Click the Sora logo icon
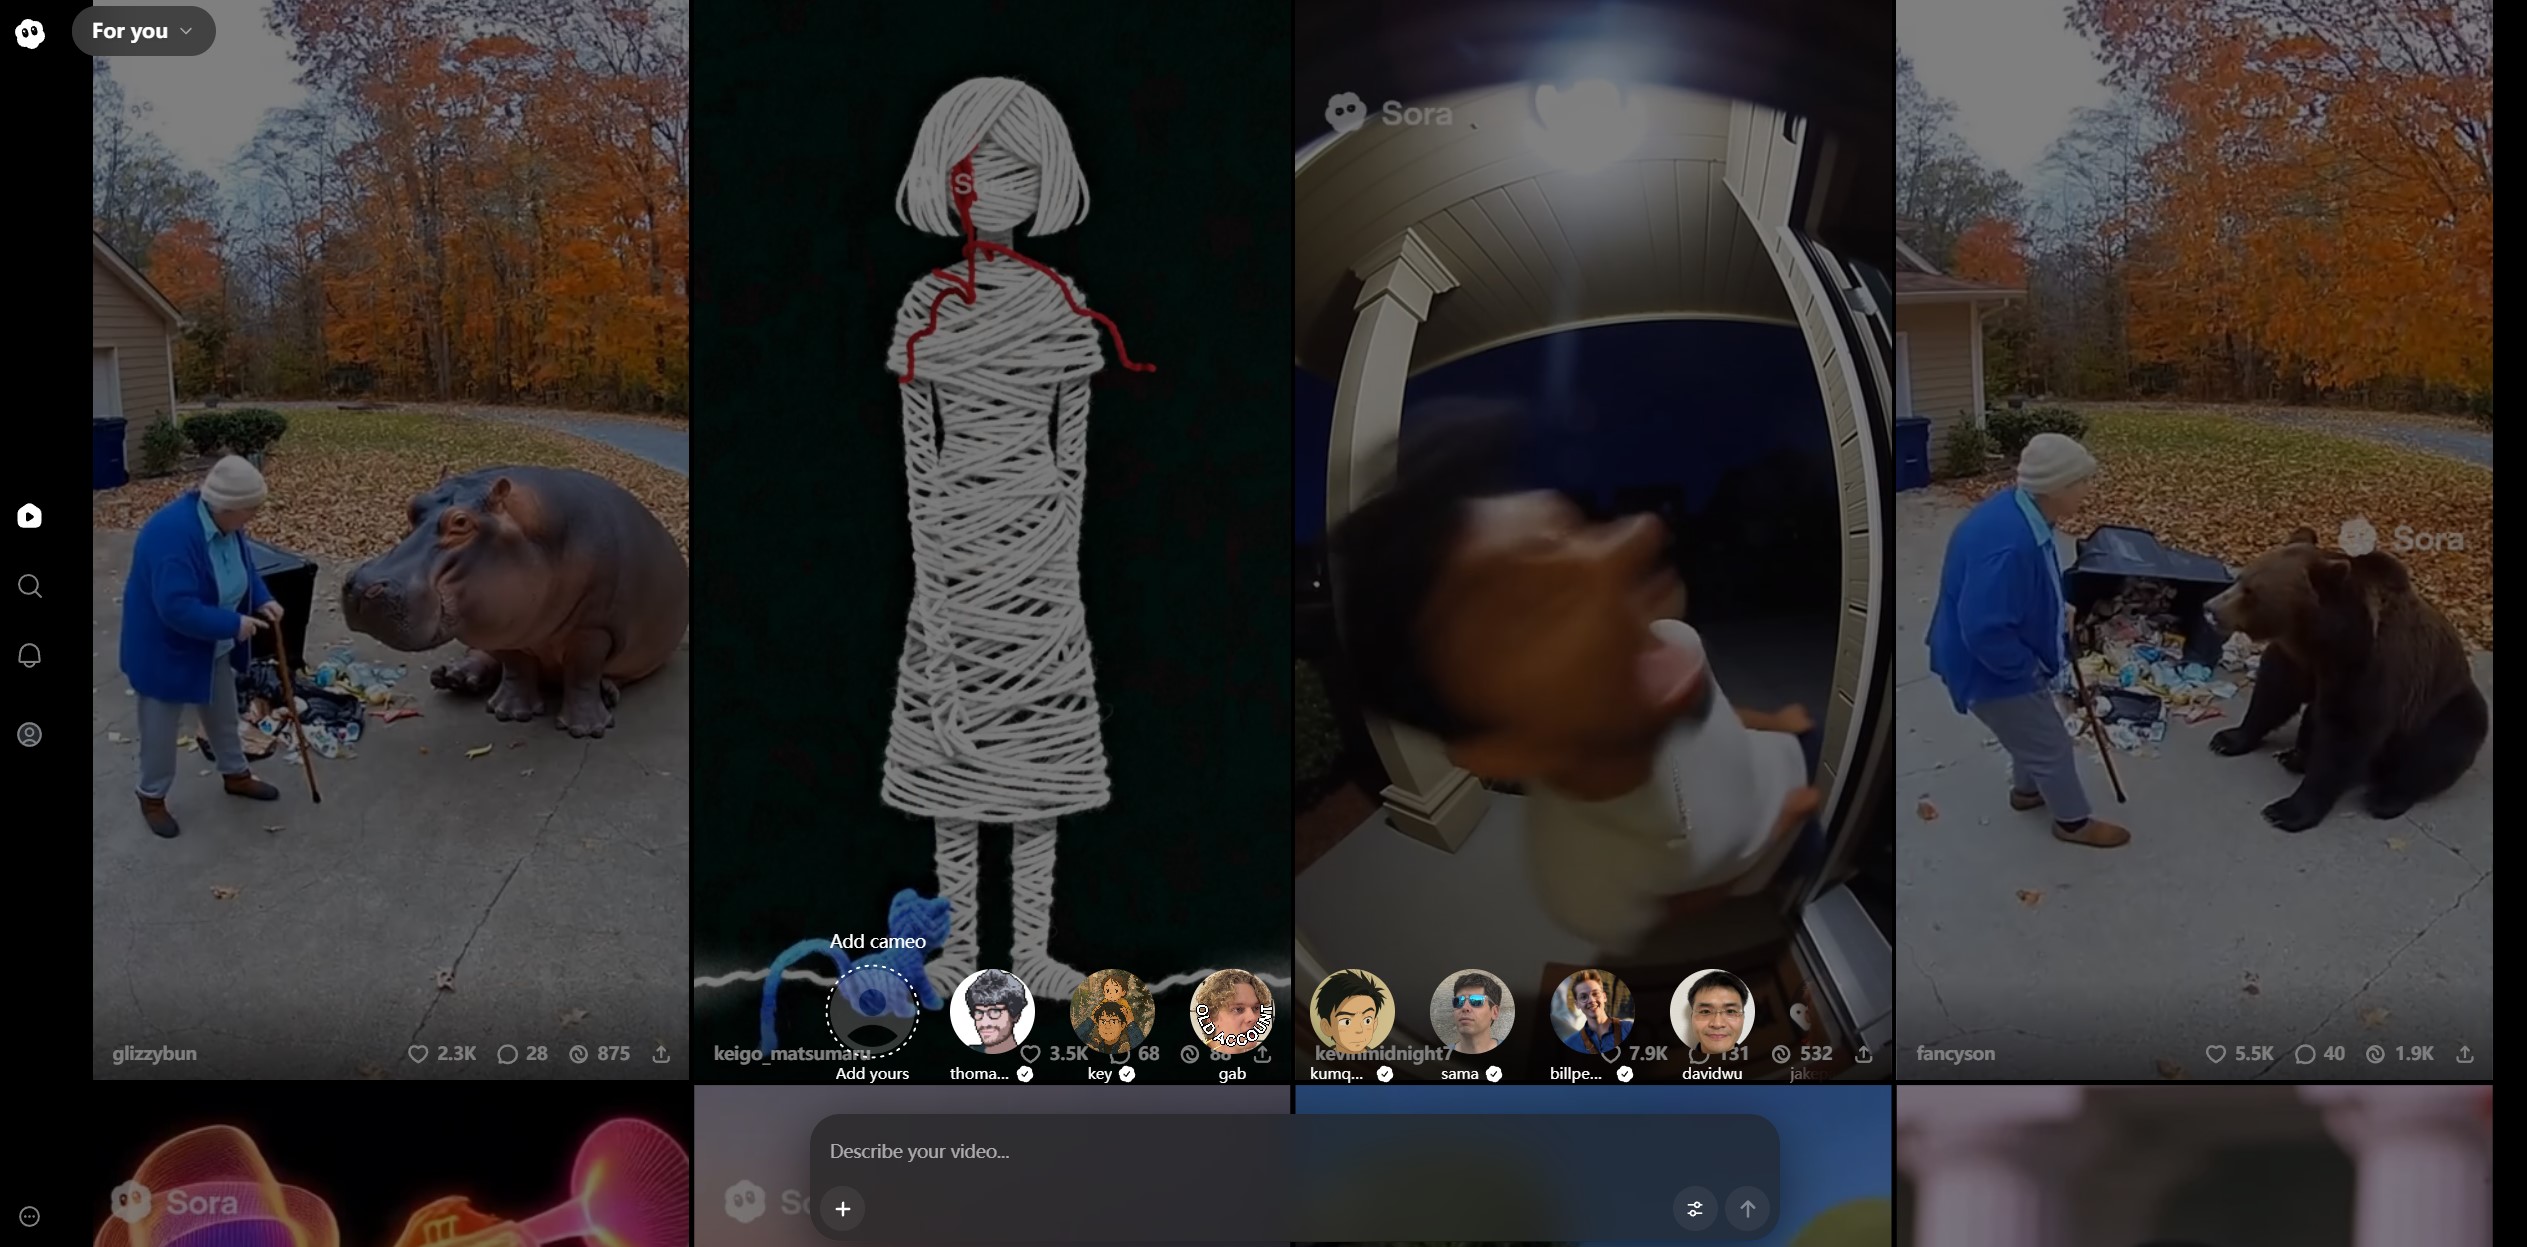2527x1247 pixels. [30, 33]
